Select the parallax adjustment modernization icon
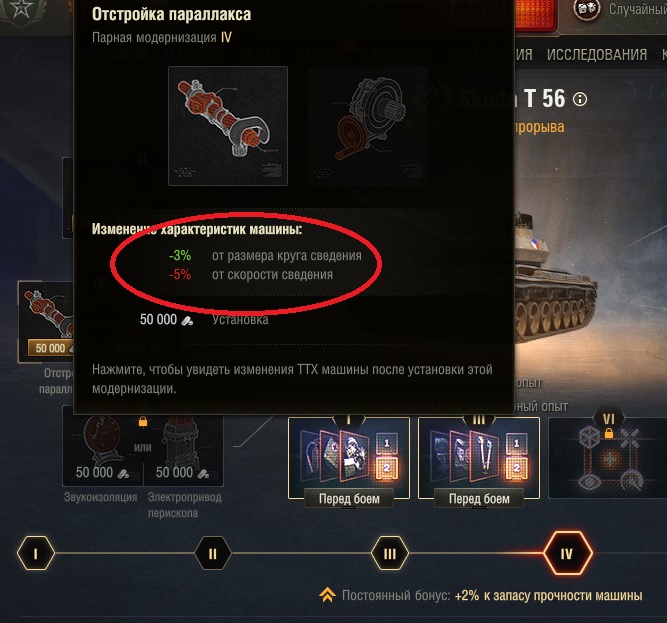667x623 pixels. [x=228, y=126]
